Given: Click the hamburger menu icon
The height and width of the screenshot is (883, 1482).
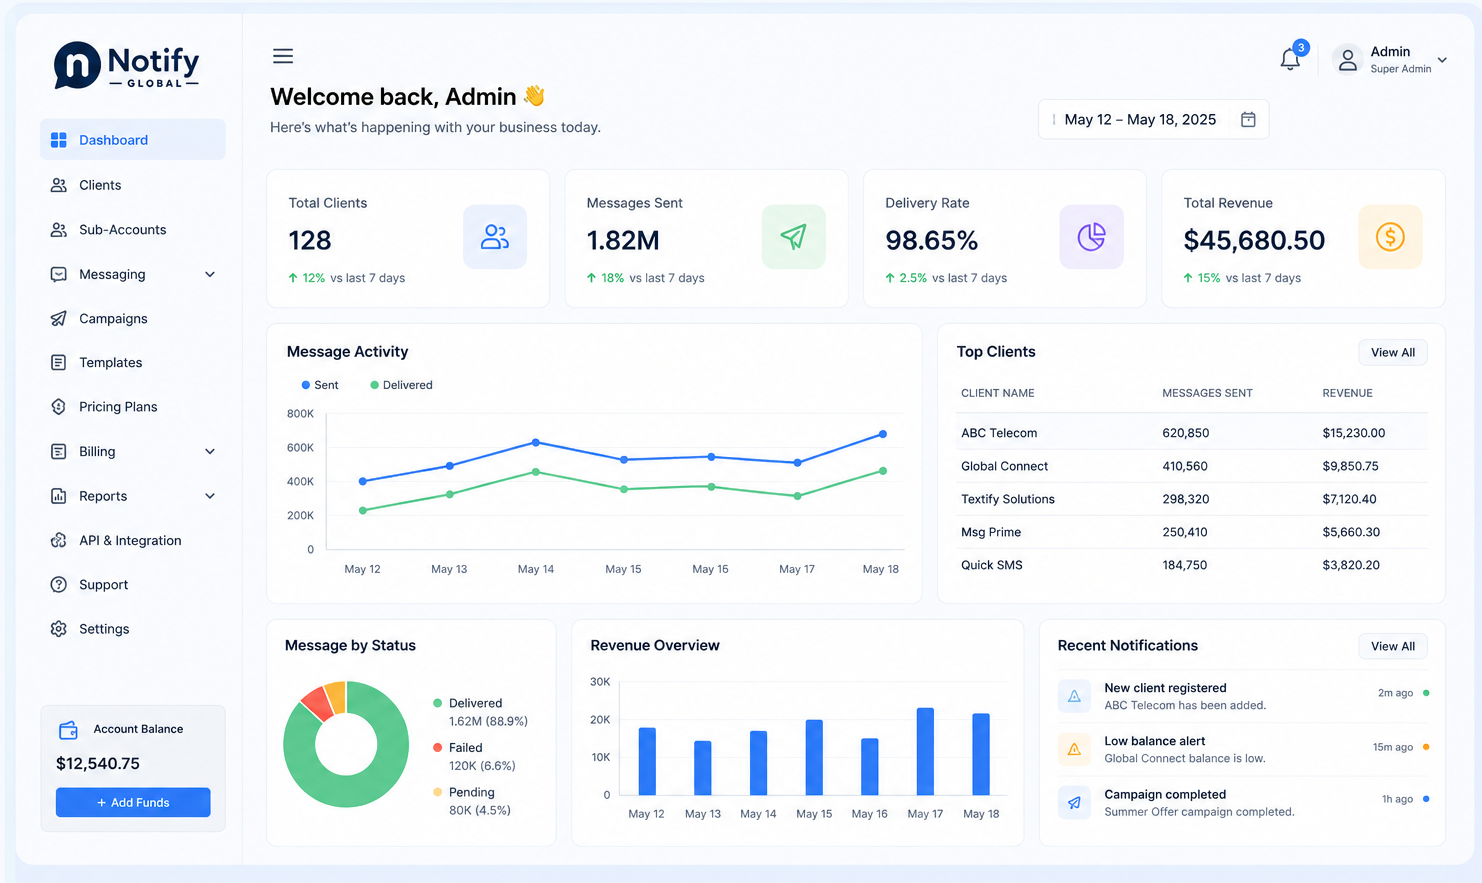Looking at the screenshot, I should 283,56.
